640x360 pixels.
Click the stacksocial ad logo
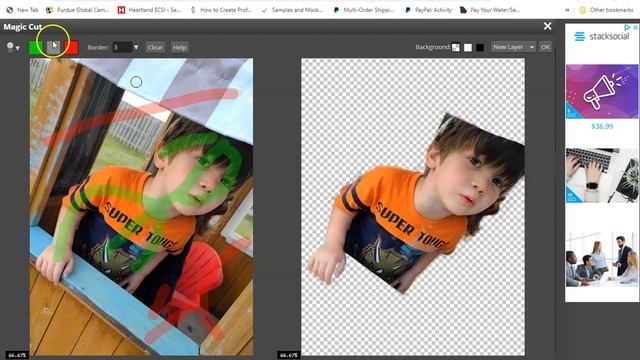point(602,37)
